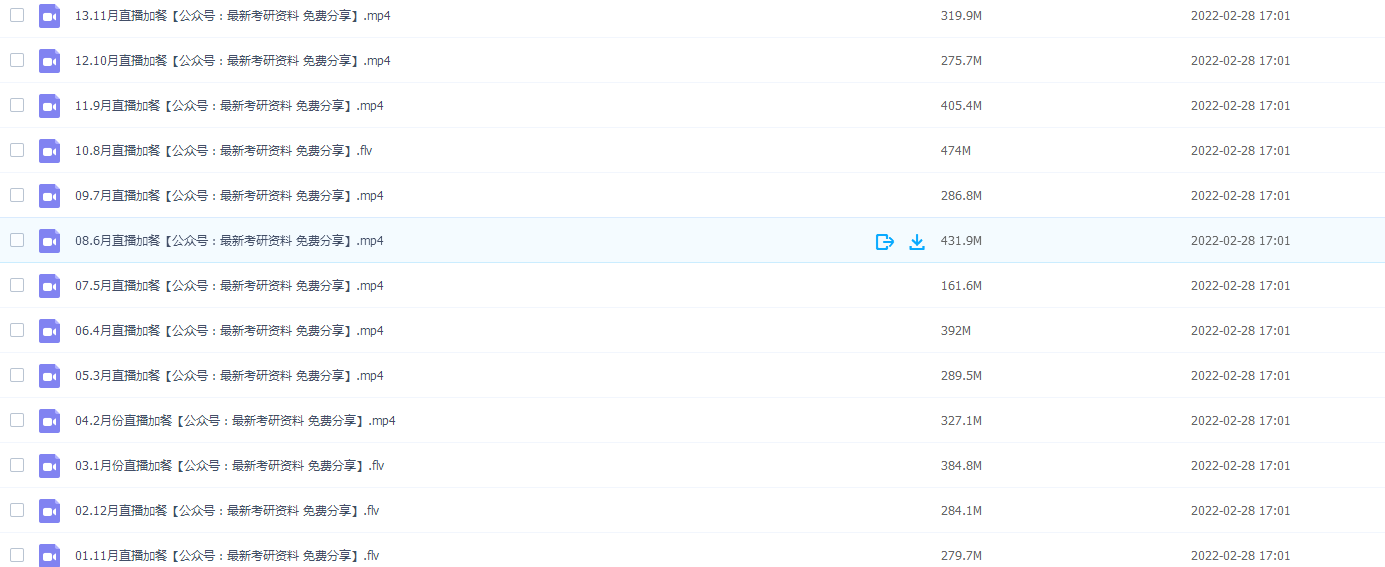The width and height of the screenshot is (1385, 567).
Task: Open file 03.1月份直播加餐 flv
Action: click(x=230, y=466)
